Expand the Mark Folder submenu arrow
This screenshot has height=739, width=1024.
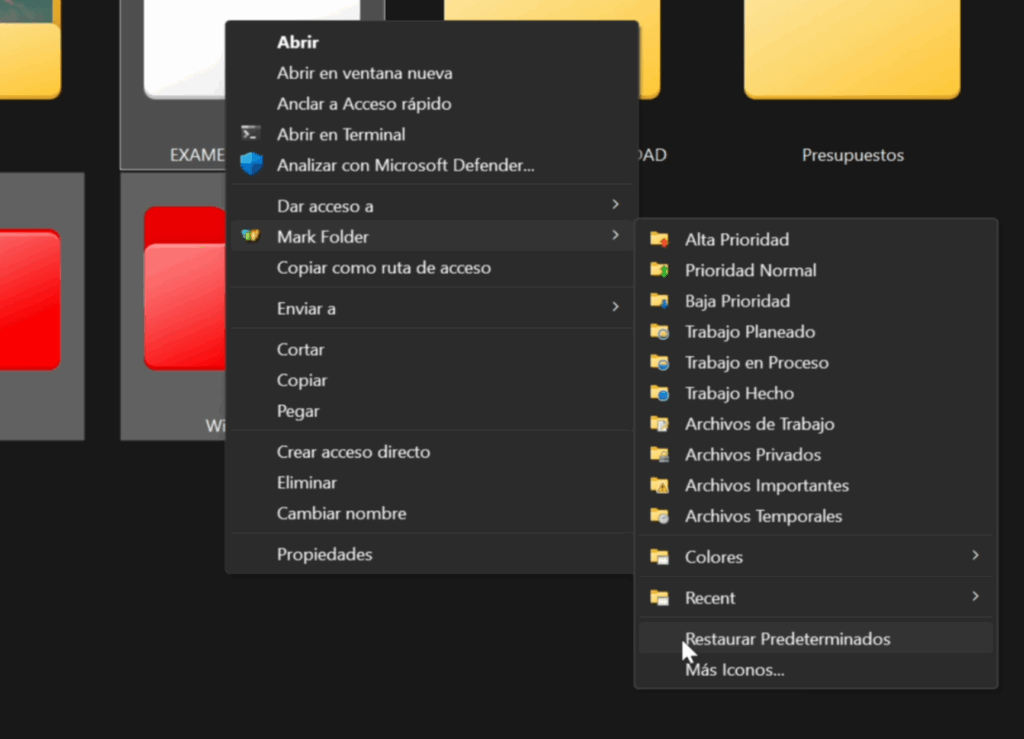pos(615,235)
